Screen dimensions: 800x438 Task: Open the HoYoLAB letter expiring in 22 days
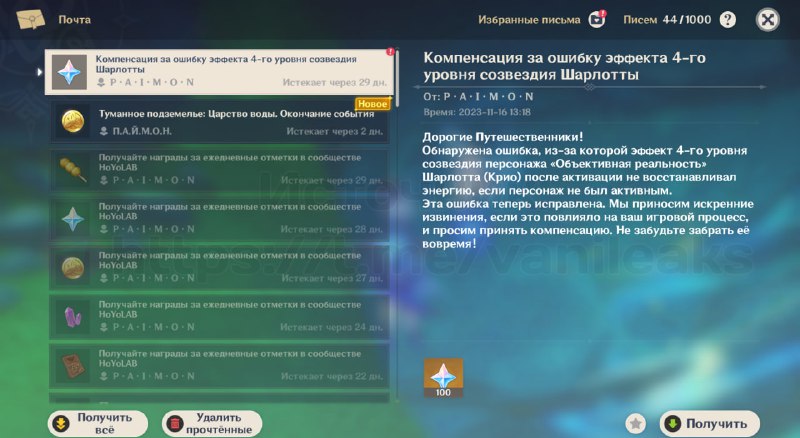(x=219, y=366)
